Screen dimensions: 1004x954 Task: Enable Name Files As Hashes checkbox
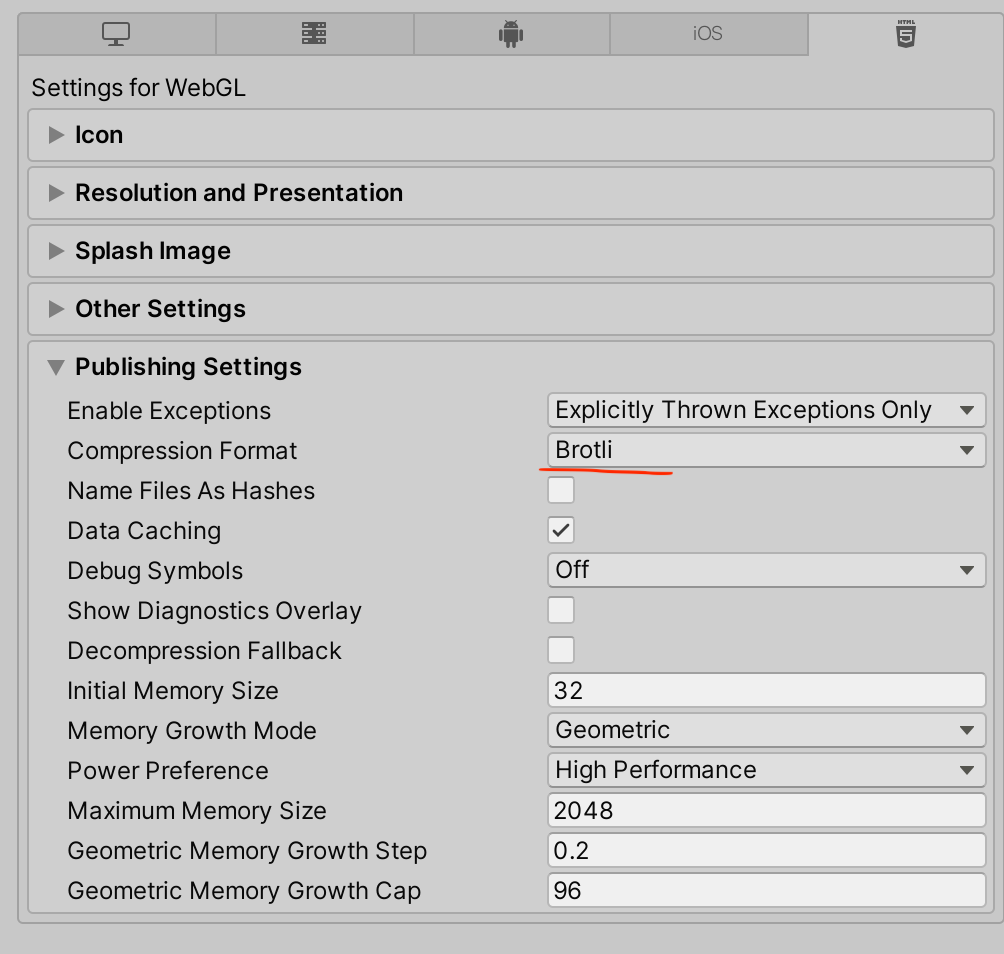pos(561,490)
